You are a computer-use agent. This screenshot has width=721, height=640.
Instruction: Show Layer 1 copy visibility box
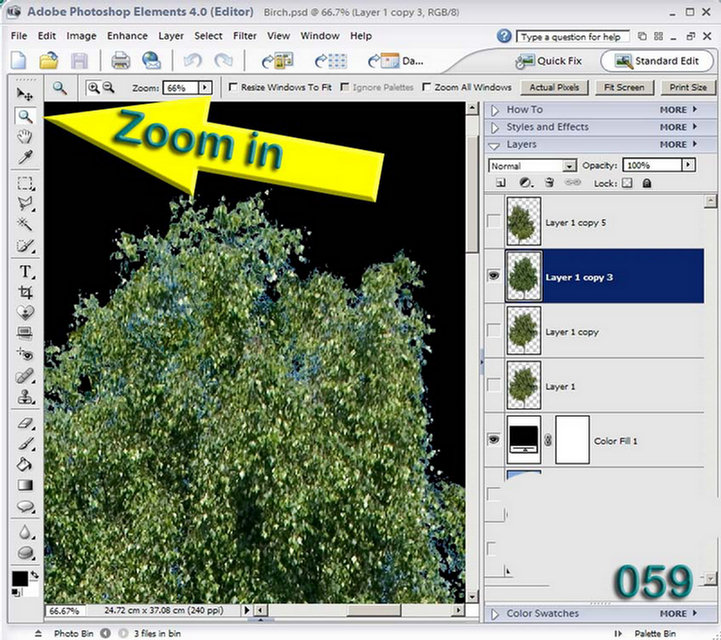[494, 330]
